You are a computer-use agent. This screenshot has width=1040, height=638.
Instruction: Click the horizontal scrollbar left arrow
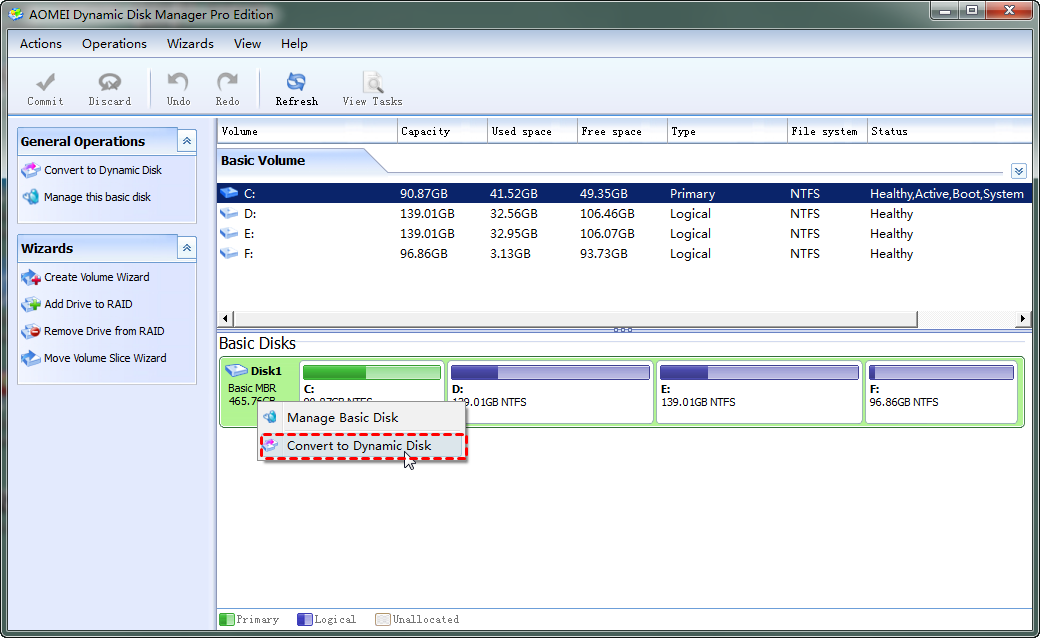coord(226,319)
